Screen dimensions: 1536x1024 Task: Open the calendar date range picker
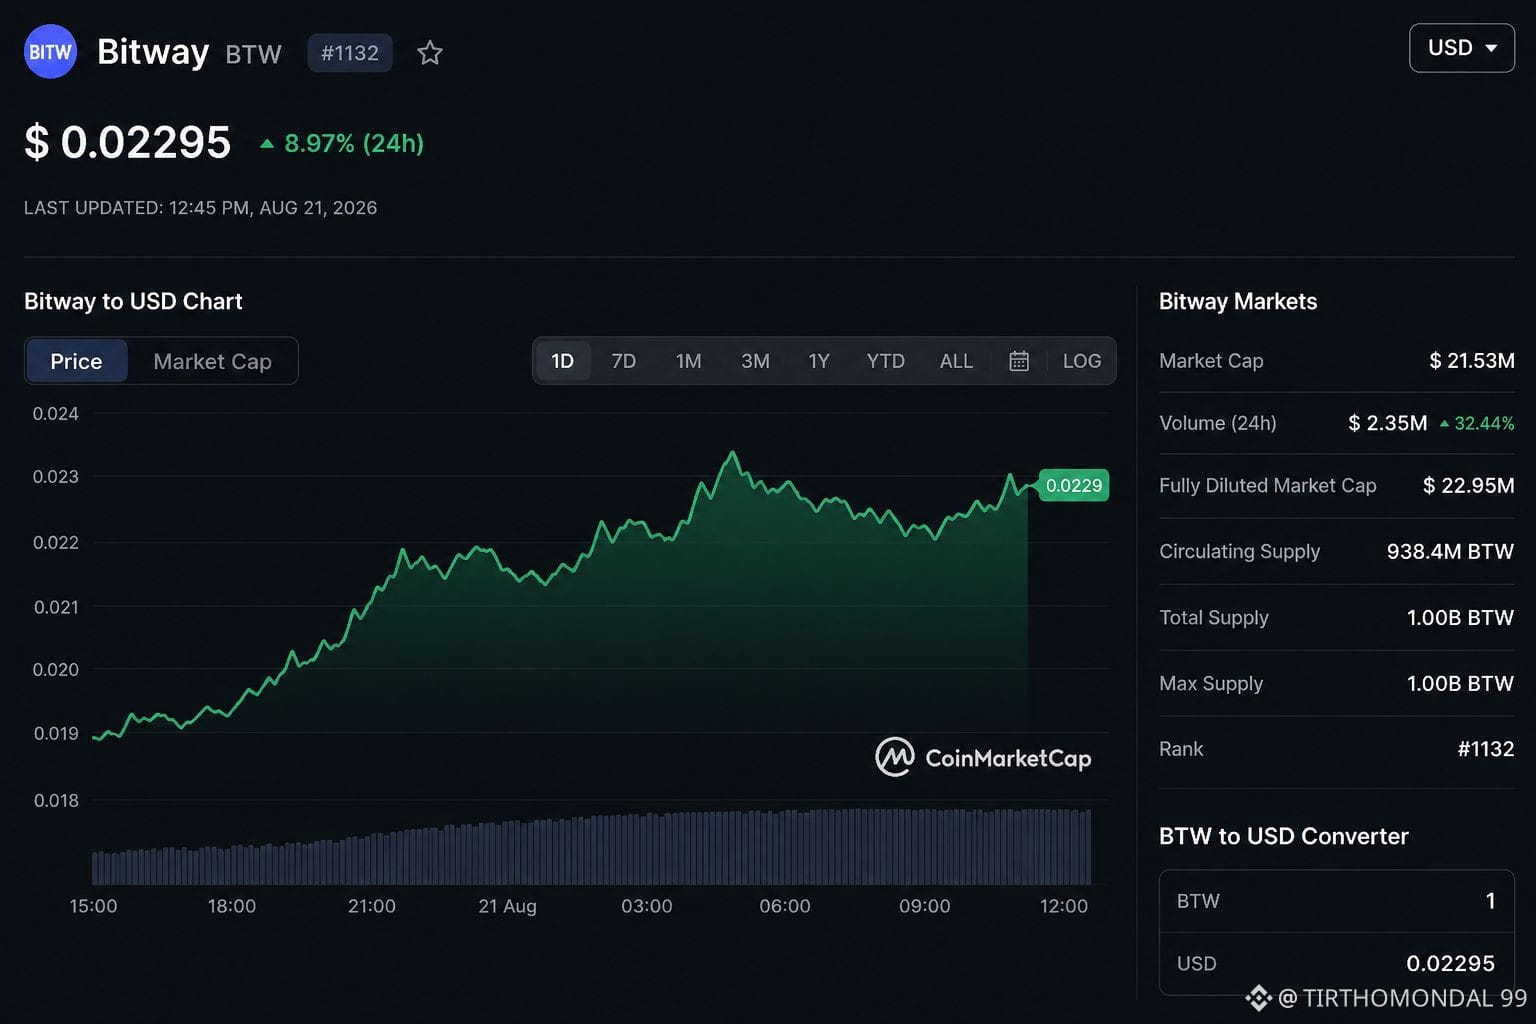coord(1019,361)
